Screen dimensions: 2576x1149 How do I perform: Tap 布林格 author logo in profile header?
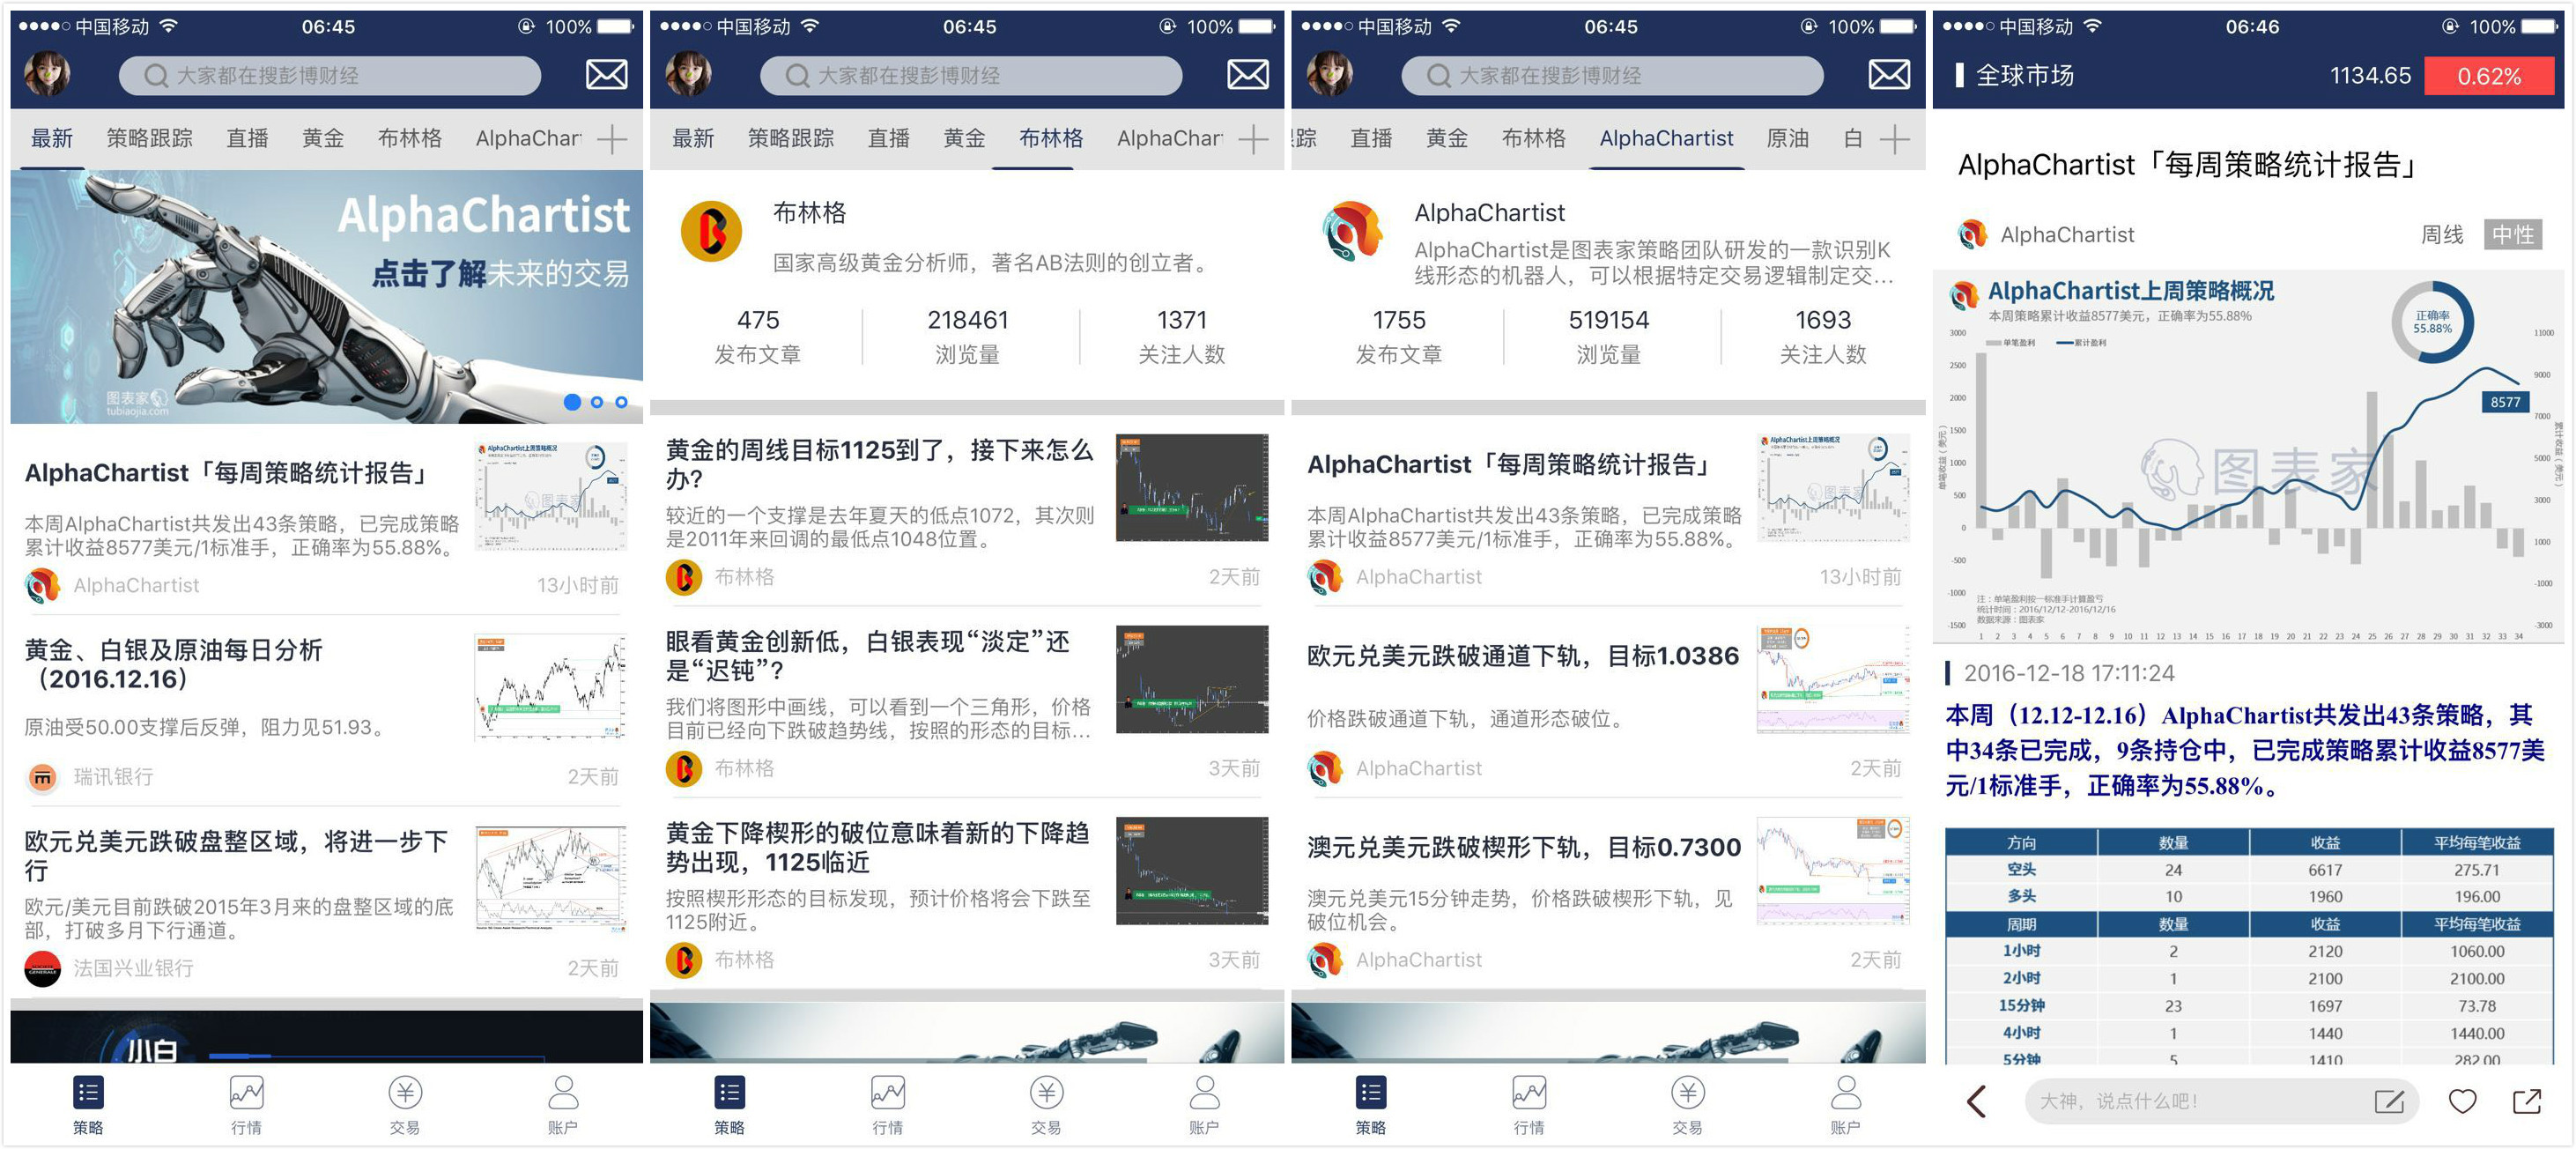click(x=711, y=231)
